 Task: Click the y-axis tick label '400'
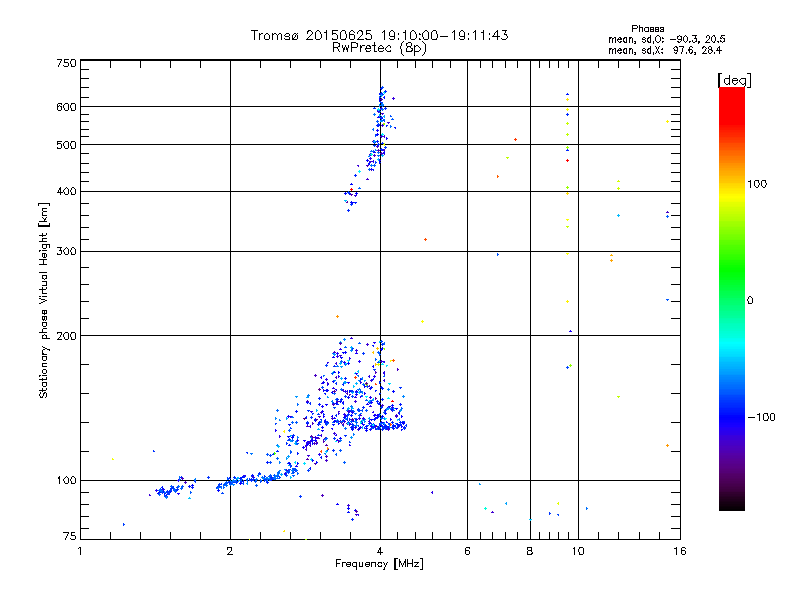(x=66, y=192)
